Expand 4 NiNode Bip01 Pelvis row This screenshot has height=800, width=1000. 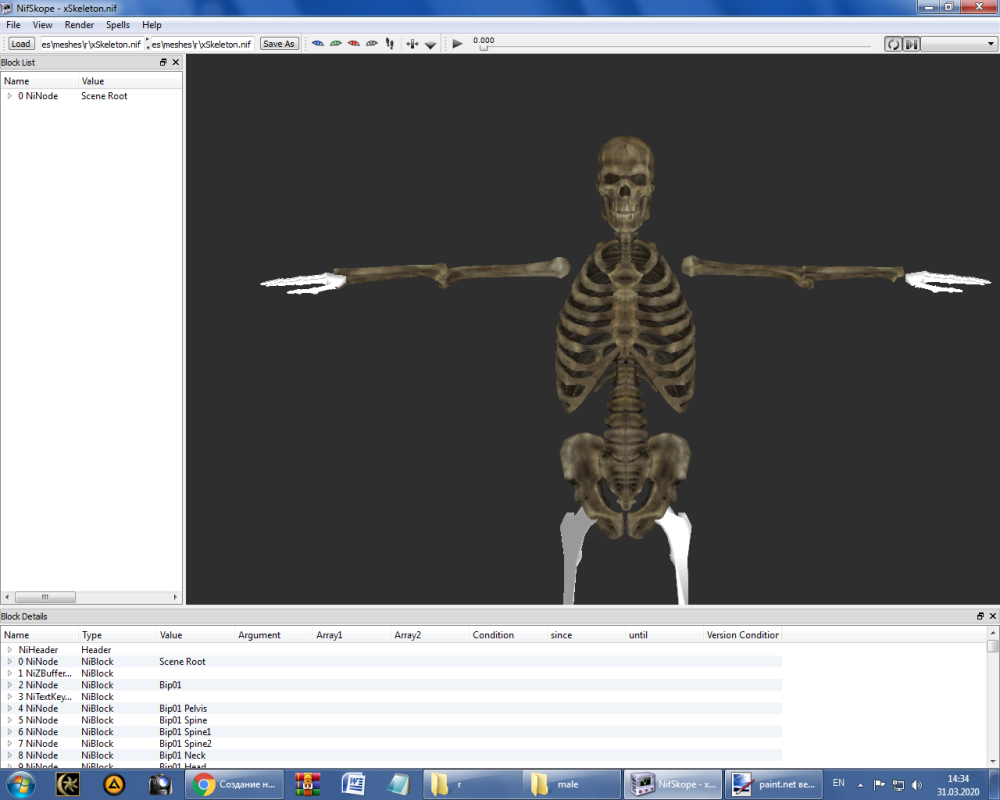[10, 708]
